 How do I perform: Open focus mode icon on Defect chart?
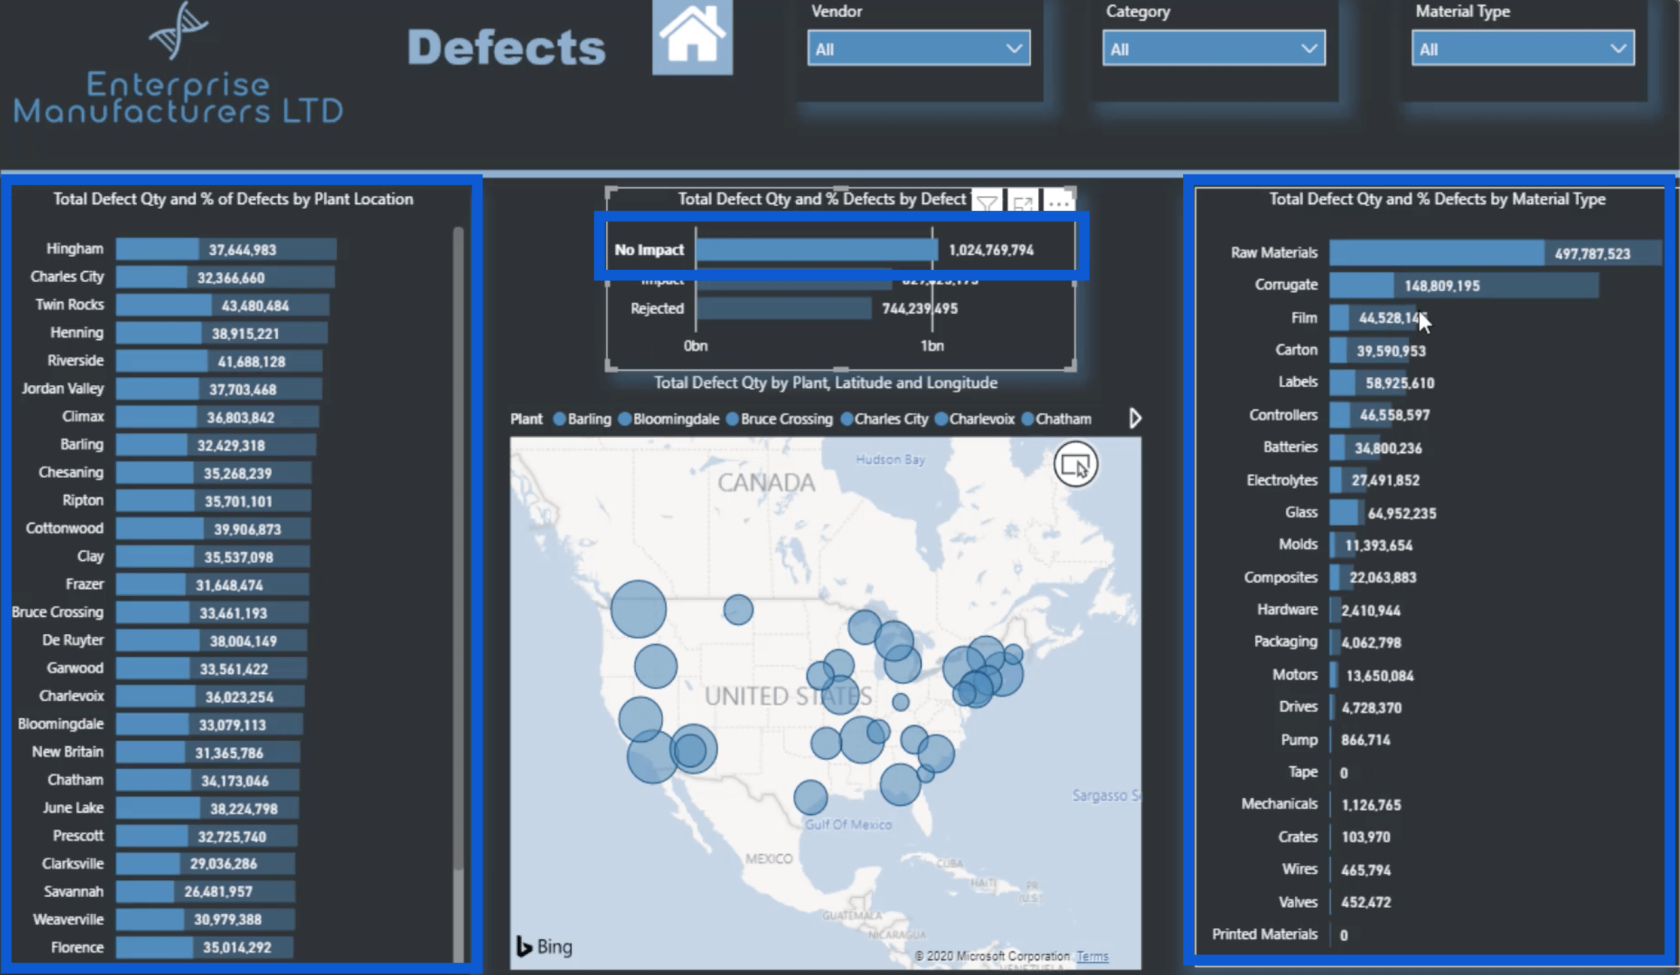point(1022,202)
